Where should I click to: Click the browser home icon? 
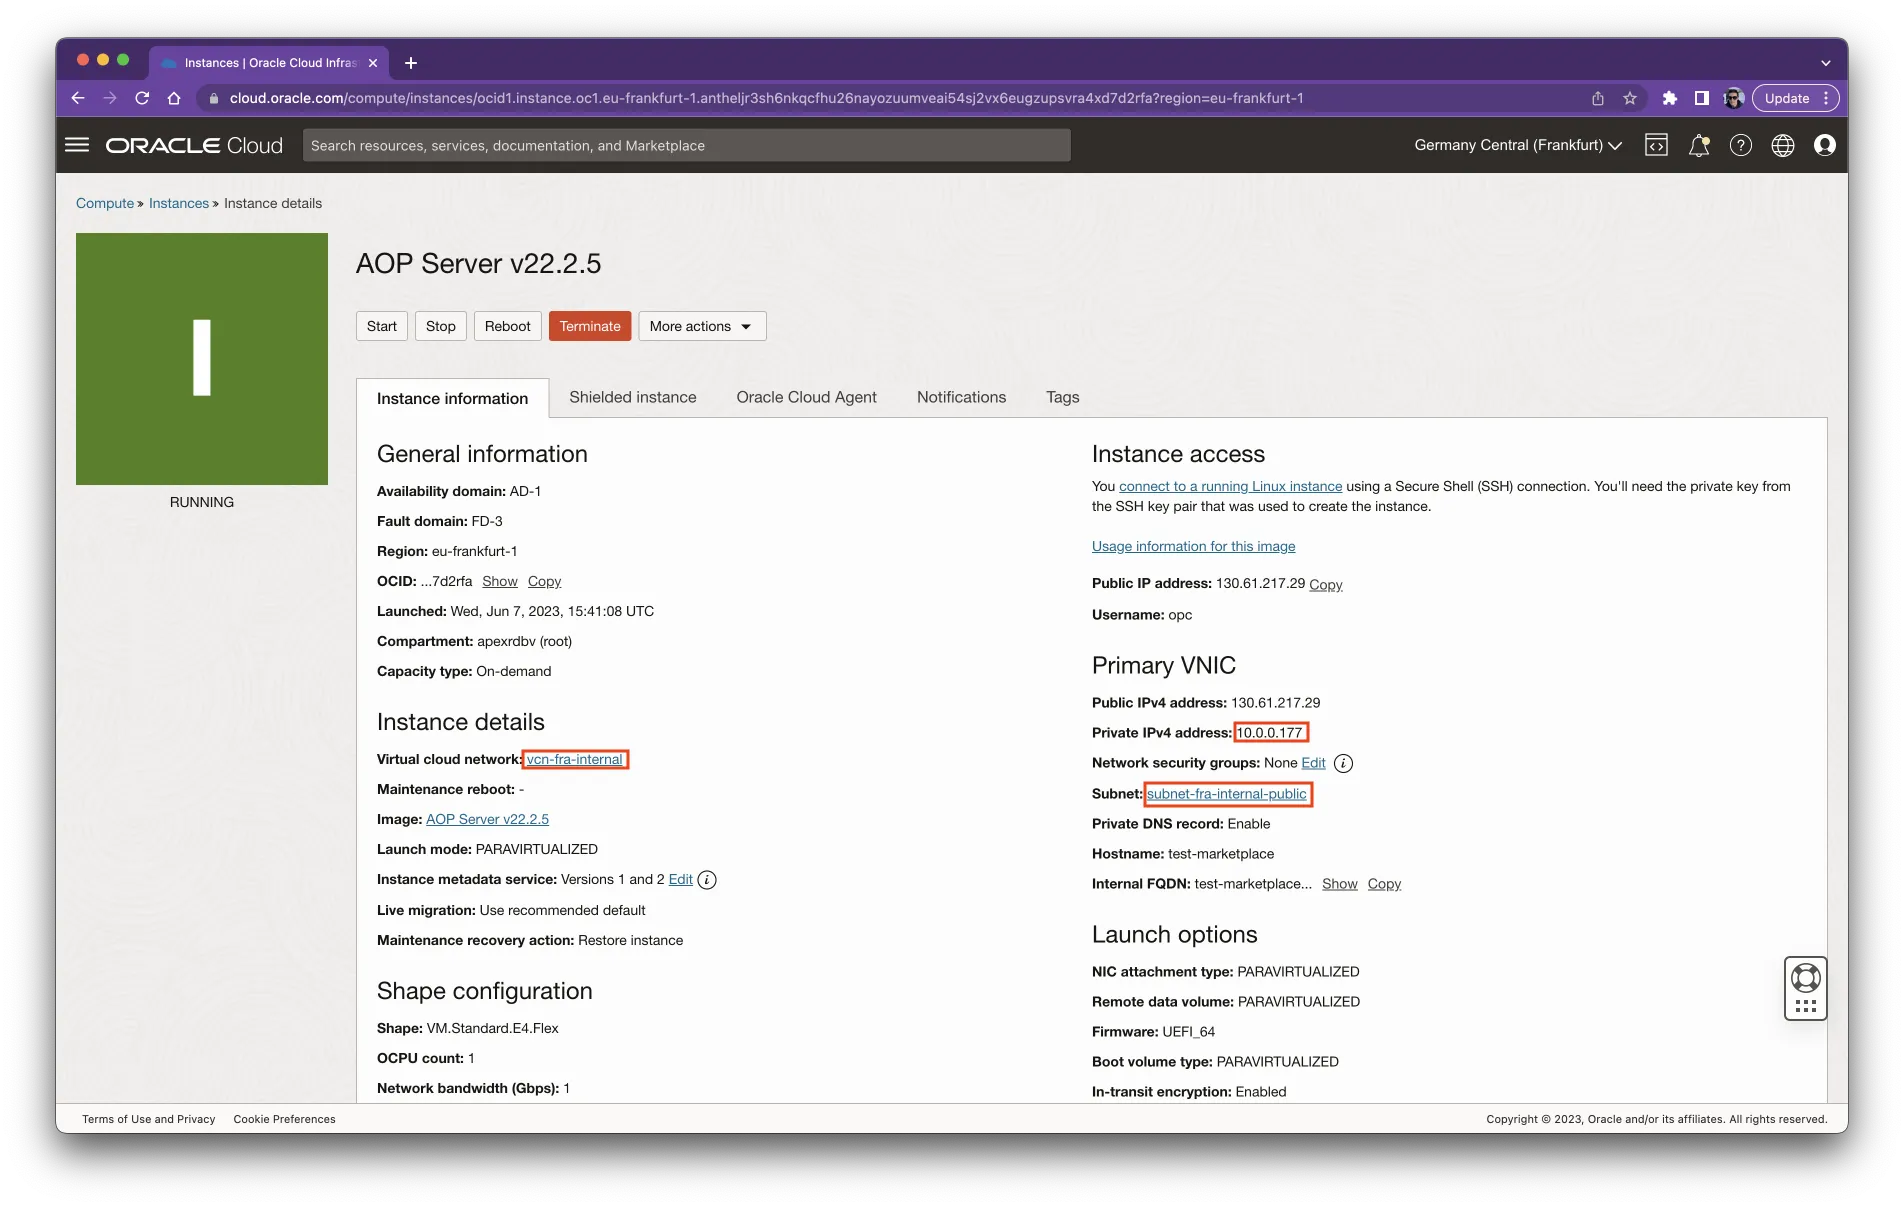click(174, 98)
